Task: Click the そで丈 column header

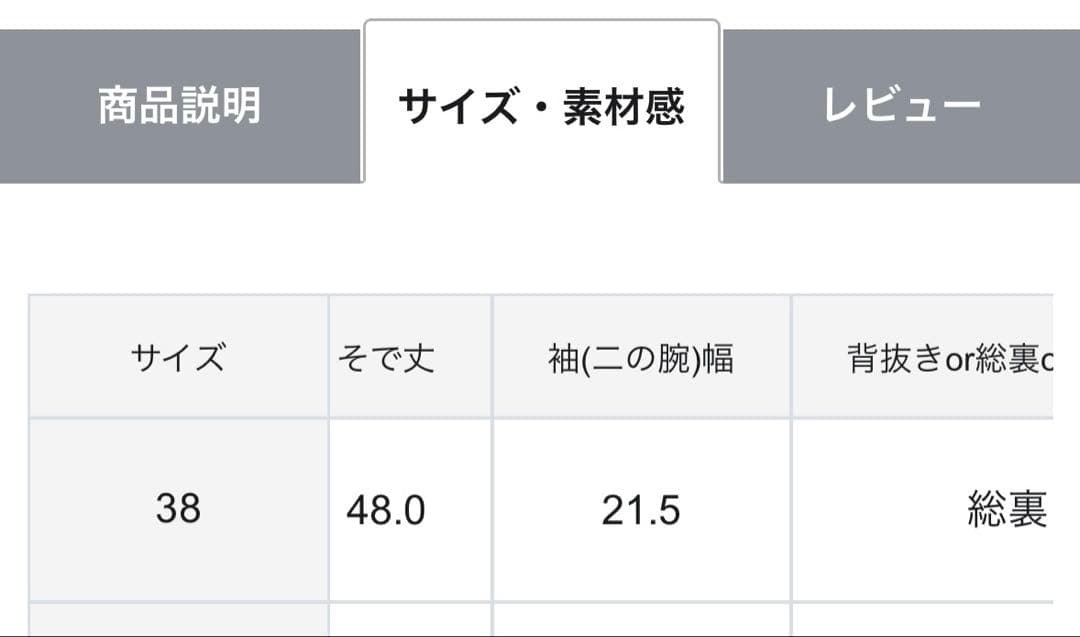Action: (387, 357)
